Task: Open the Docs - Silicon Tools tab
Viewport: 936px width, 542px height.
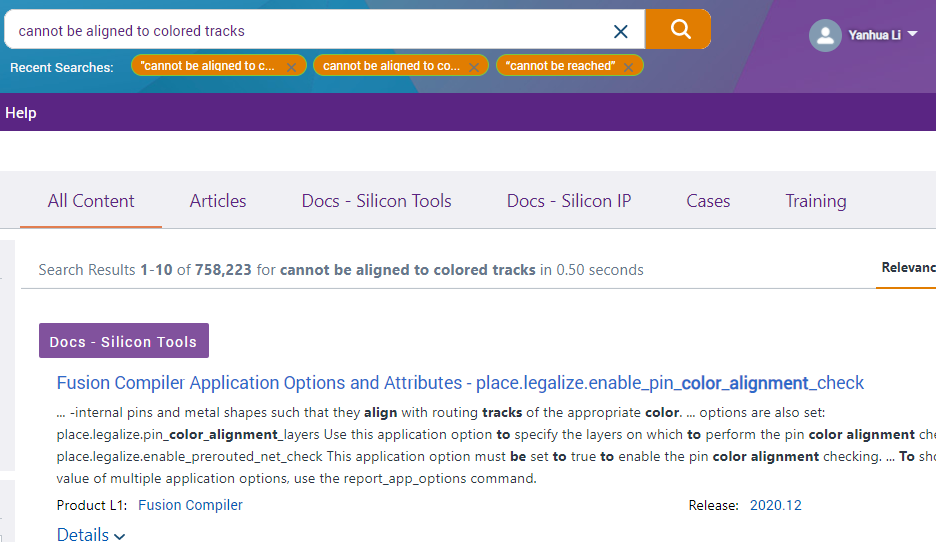Action: pyautogui.click(x=376, y=201)
